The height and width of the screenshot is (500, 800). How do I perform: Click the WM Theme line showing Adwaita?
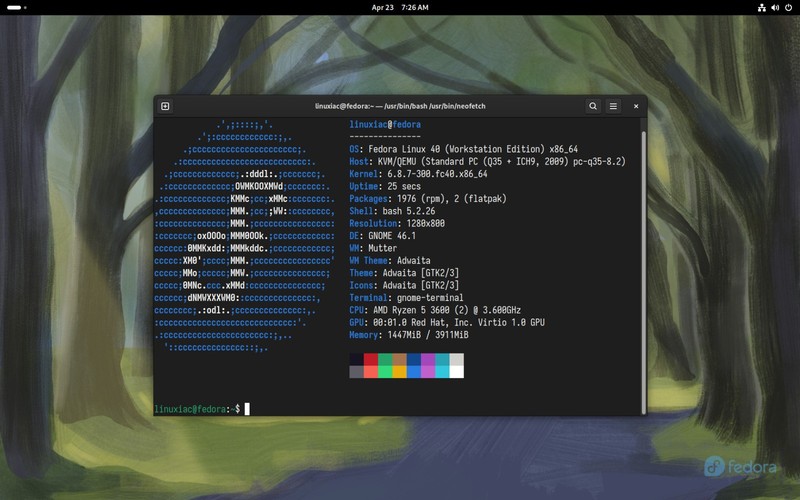[390, 261]
